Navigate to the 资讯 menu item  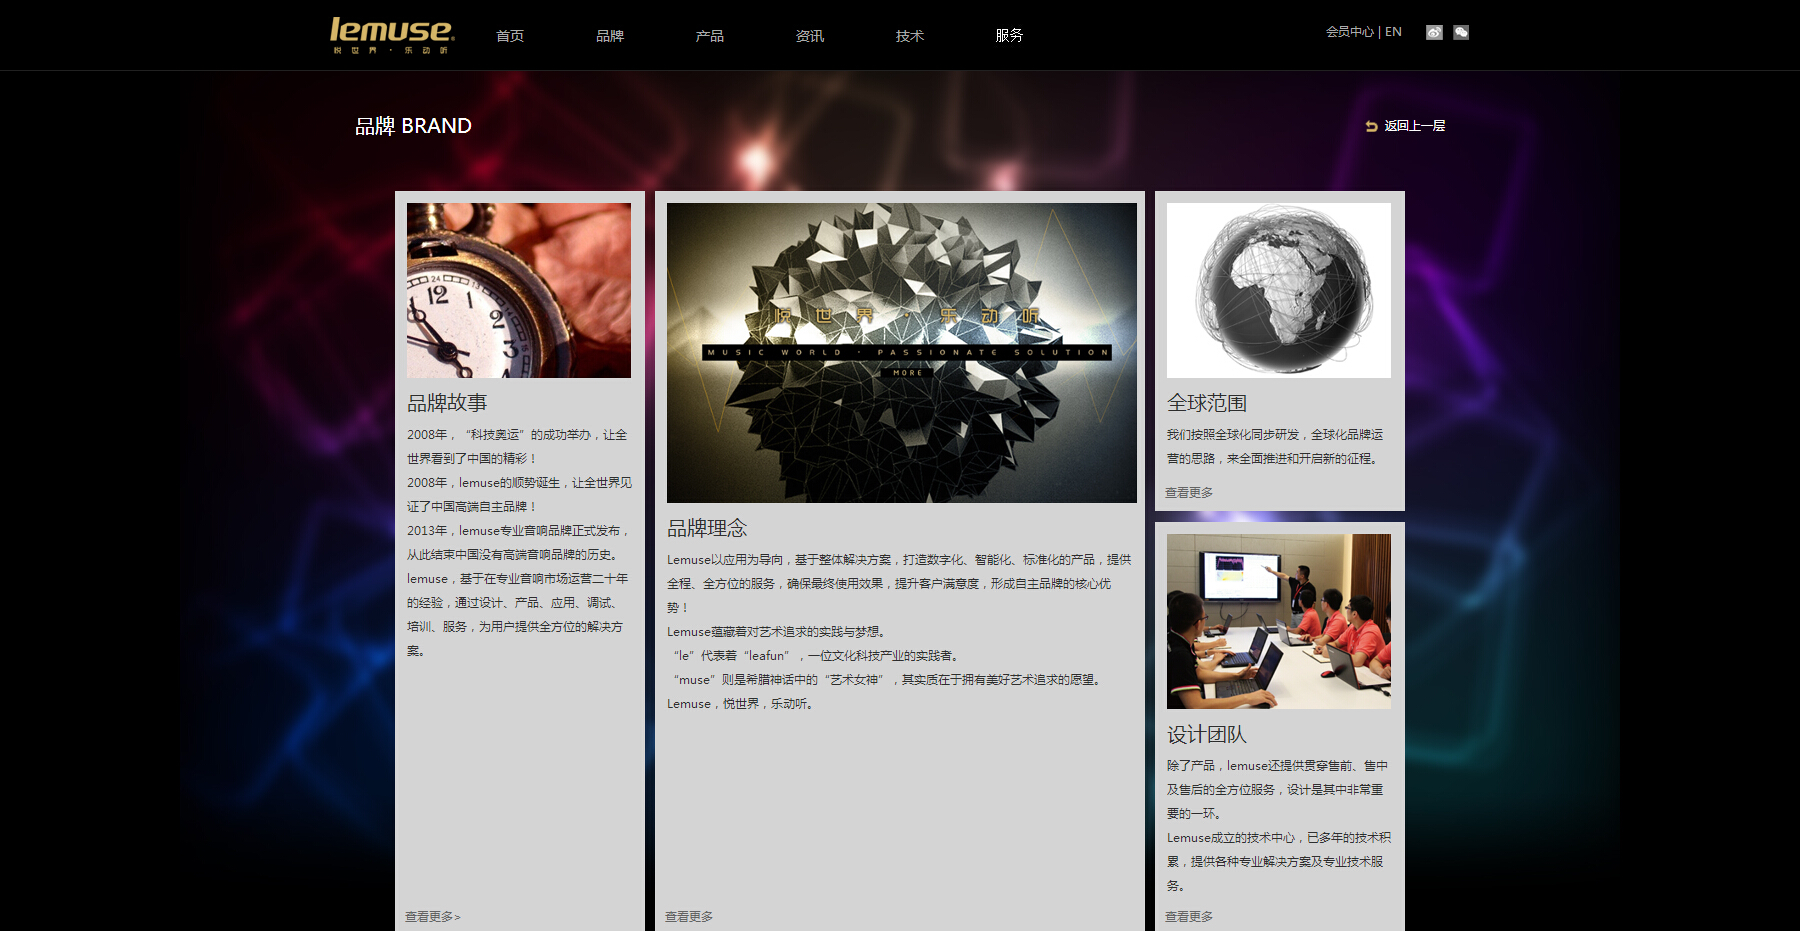tap(810, 36)
